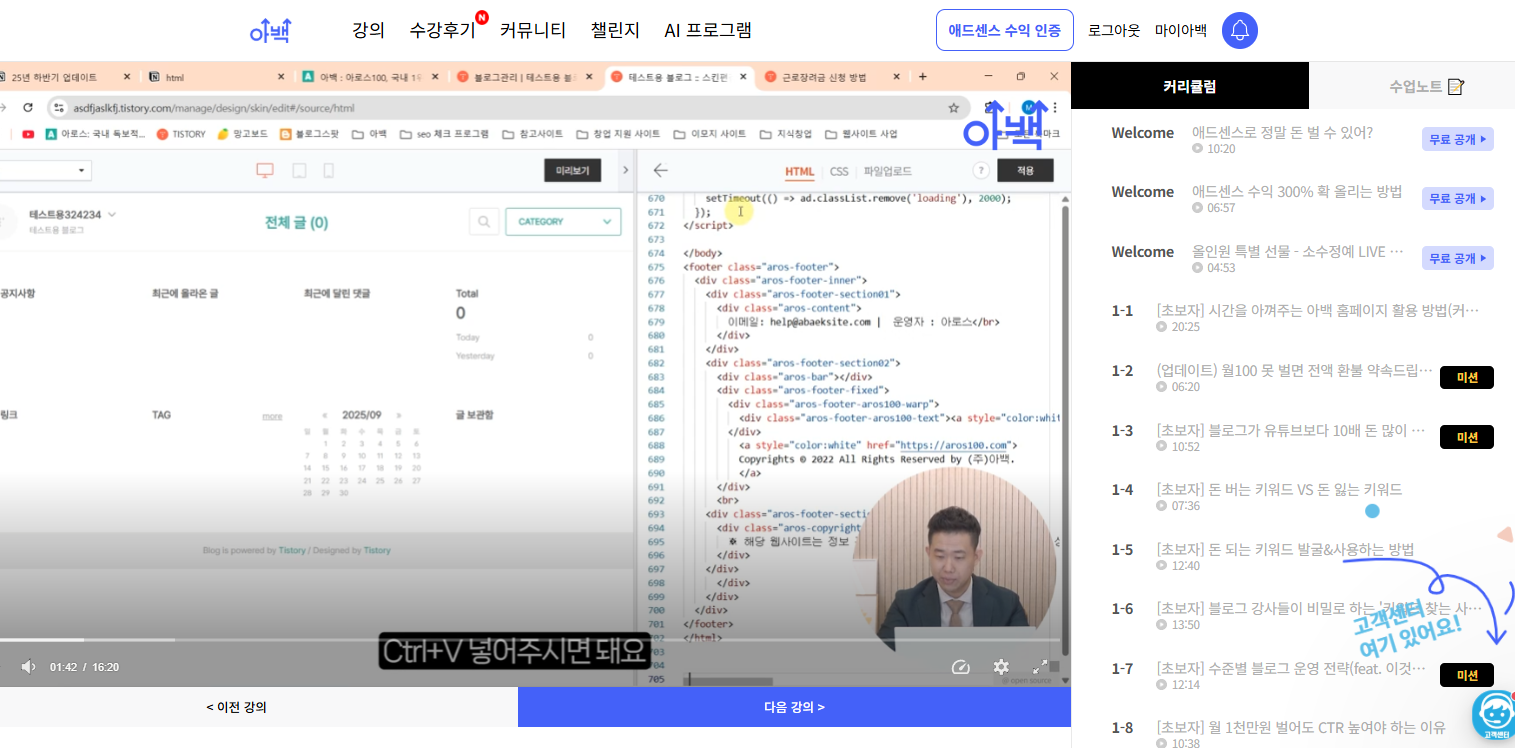Click 무료 공개 for 애드센스로 정말 돈 벌 수 있어?
Screen dimensions: 1515x748
(x=1457, y=139)
